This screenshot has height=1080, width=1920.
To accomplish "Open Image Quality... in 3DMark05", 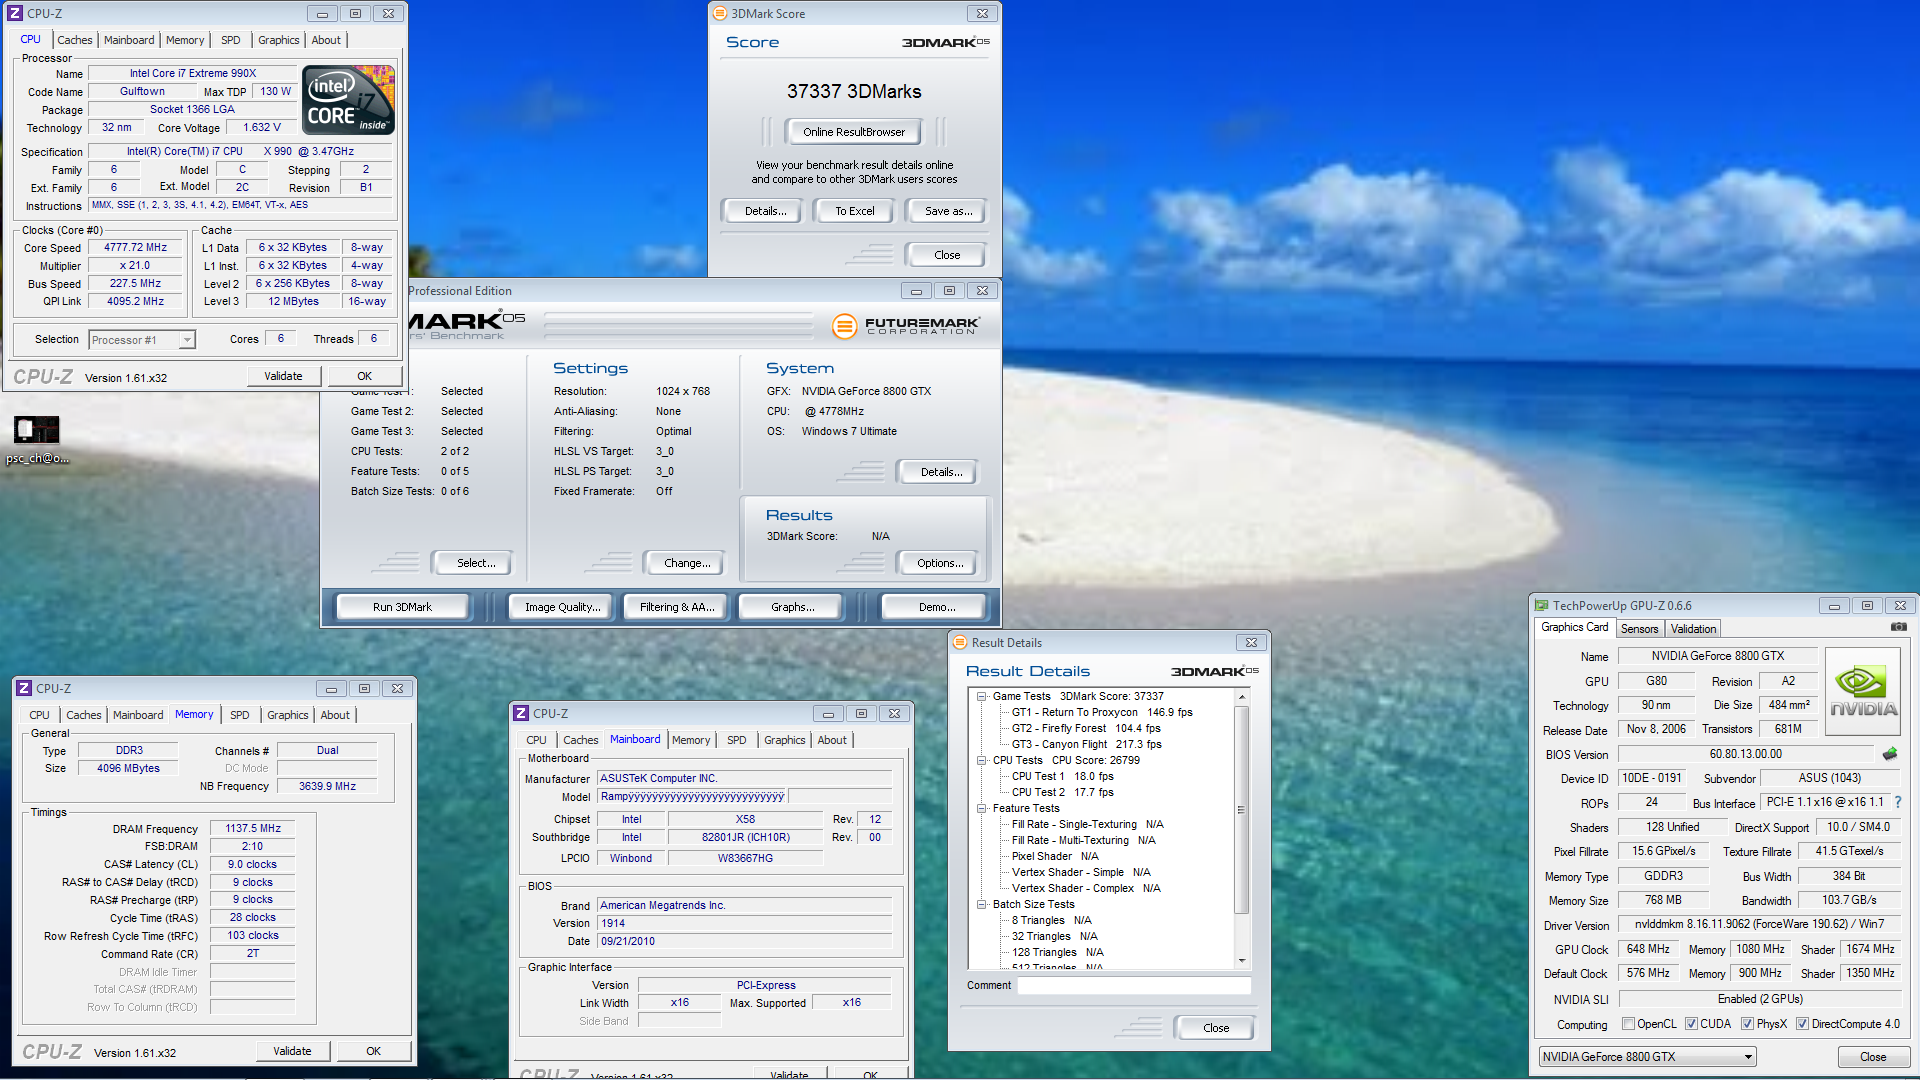I will [563, 606].
